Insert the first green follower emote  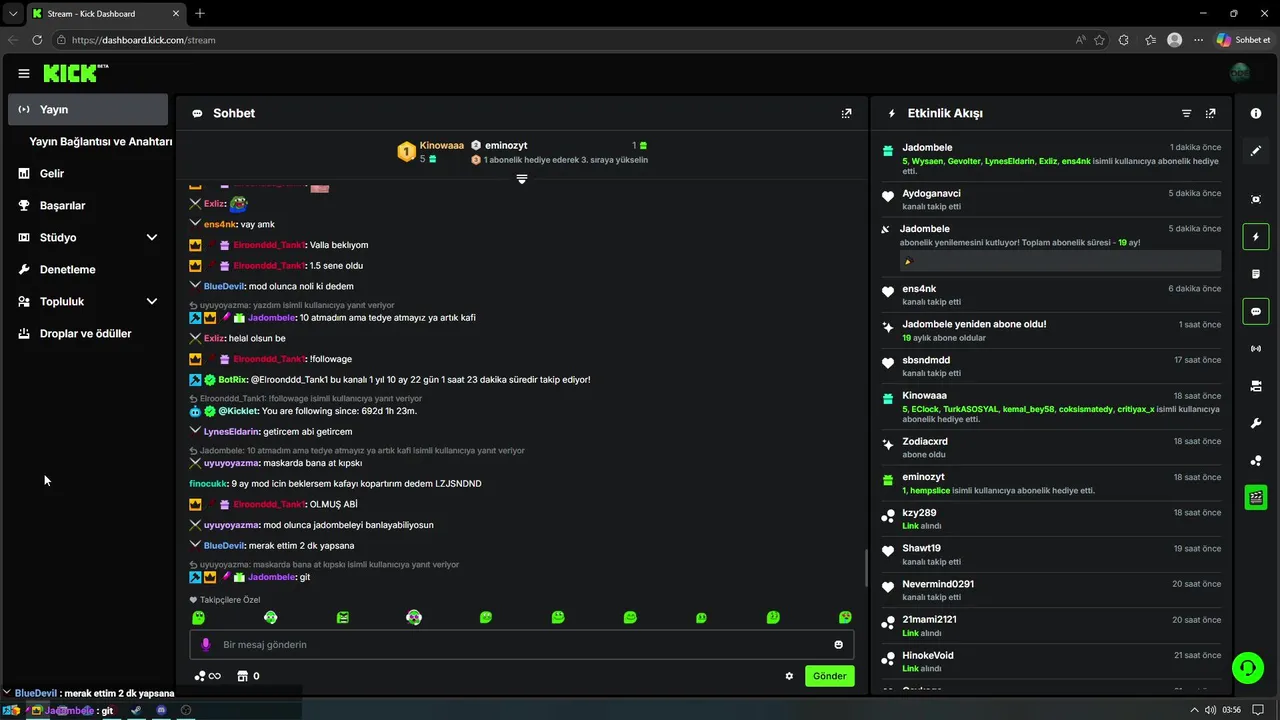pos(198,618)
